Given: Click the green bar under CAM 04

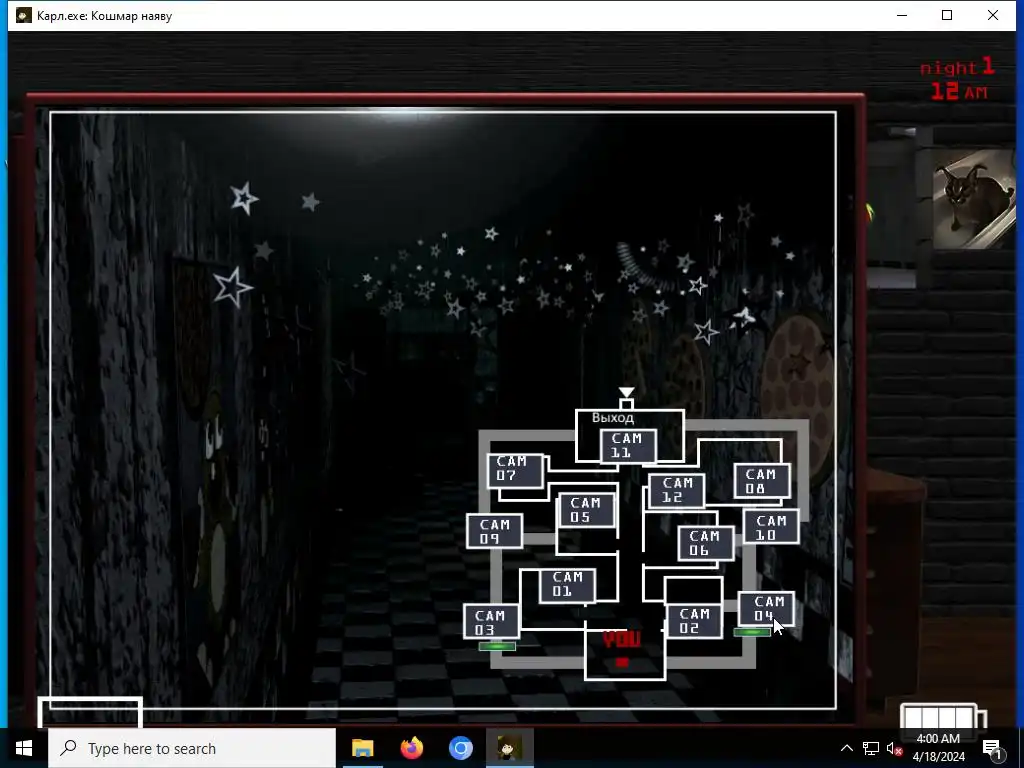Looking at the screenshot, I should click(752, 632).
